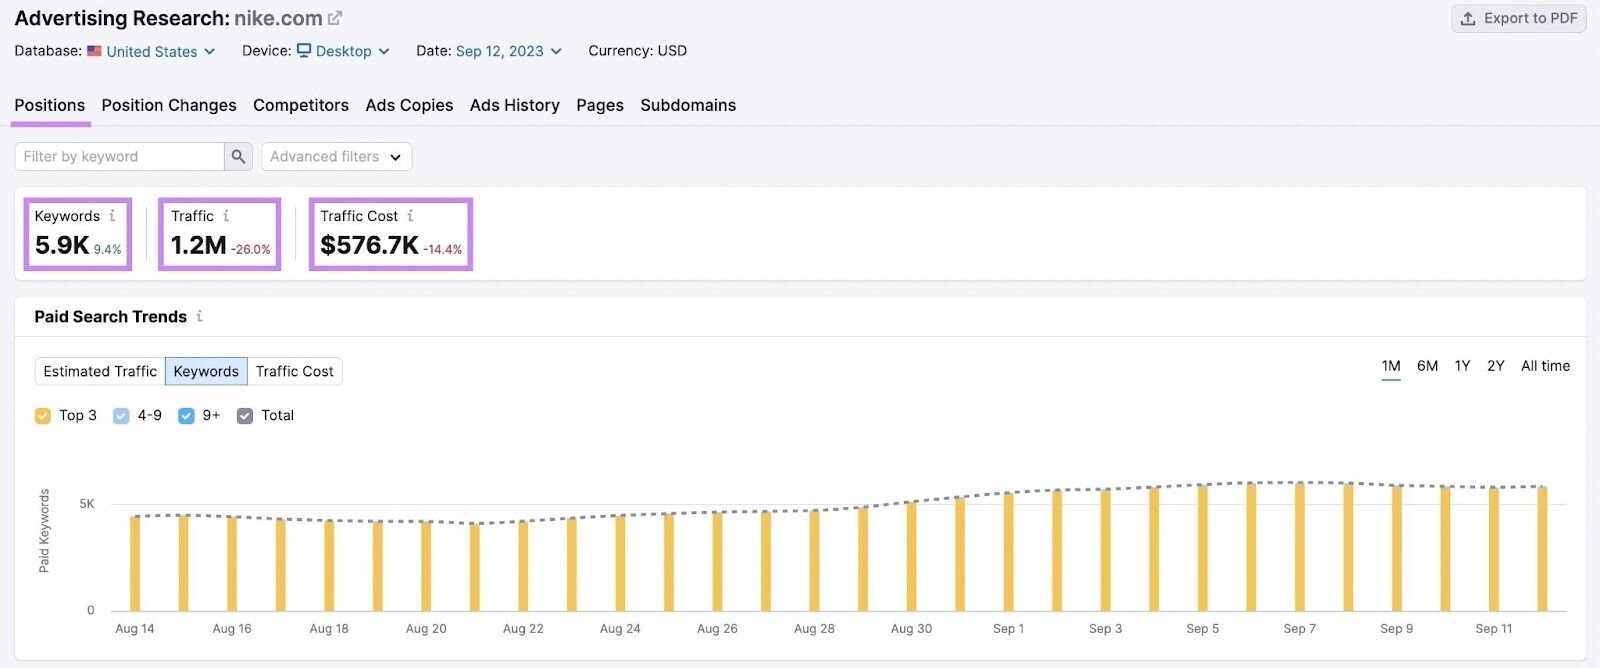Image resolution: width=1600 pixels, height=668 pixels.
Task: Click the Filter by keyword field
Action: tap(119, 156)
